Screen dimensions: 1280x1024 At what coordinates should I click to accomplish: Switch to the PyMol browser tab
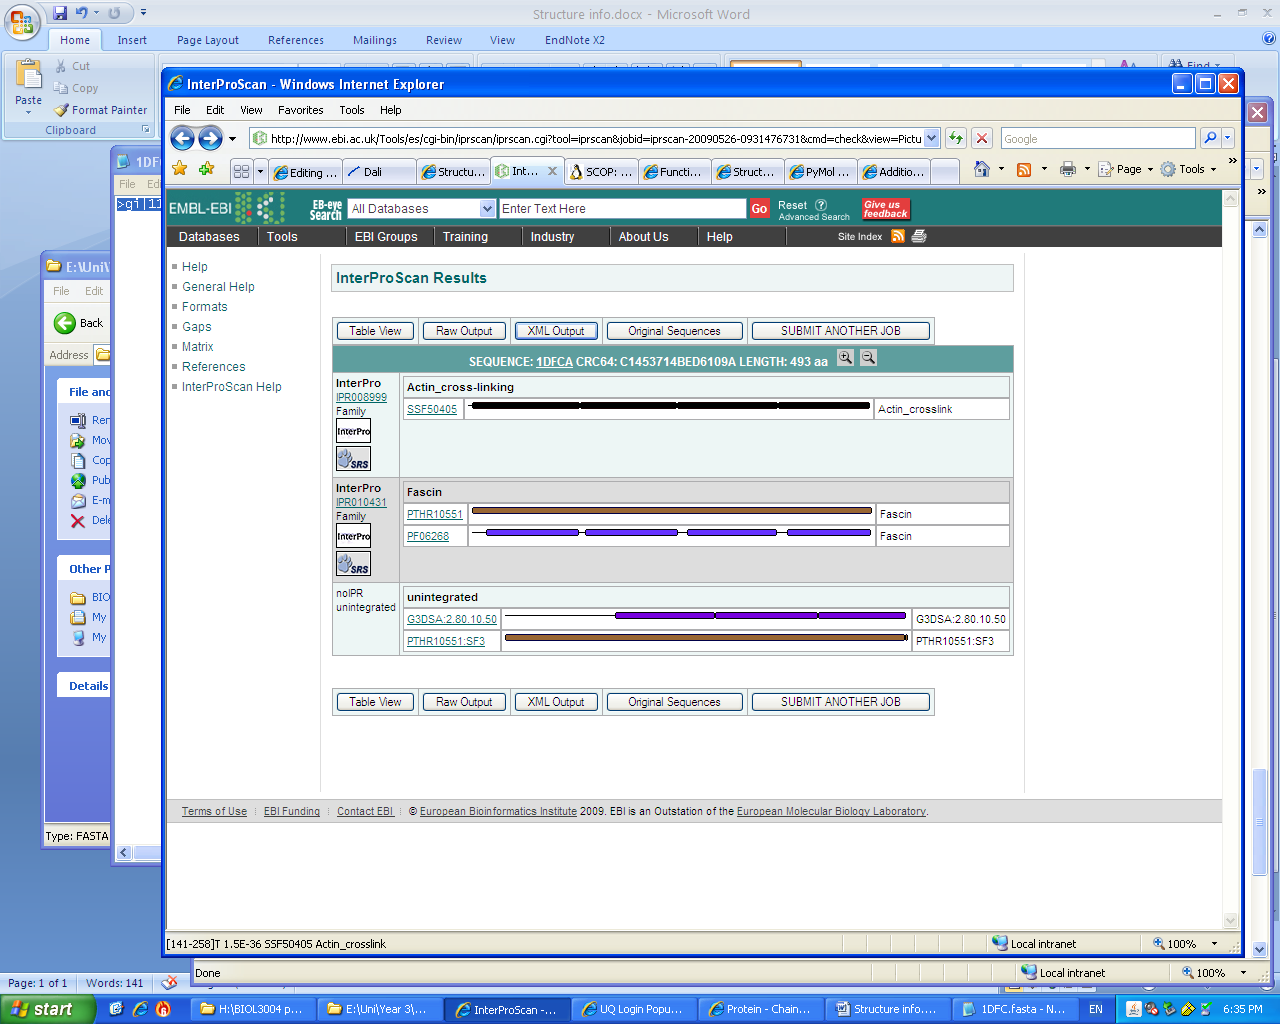820,172
